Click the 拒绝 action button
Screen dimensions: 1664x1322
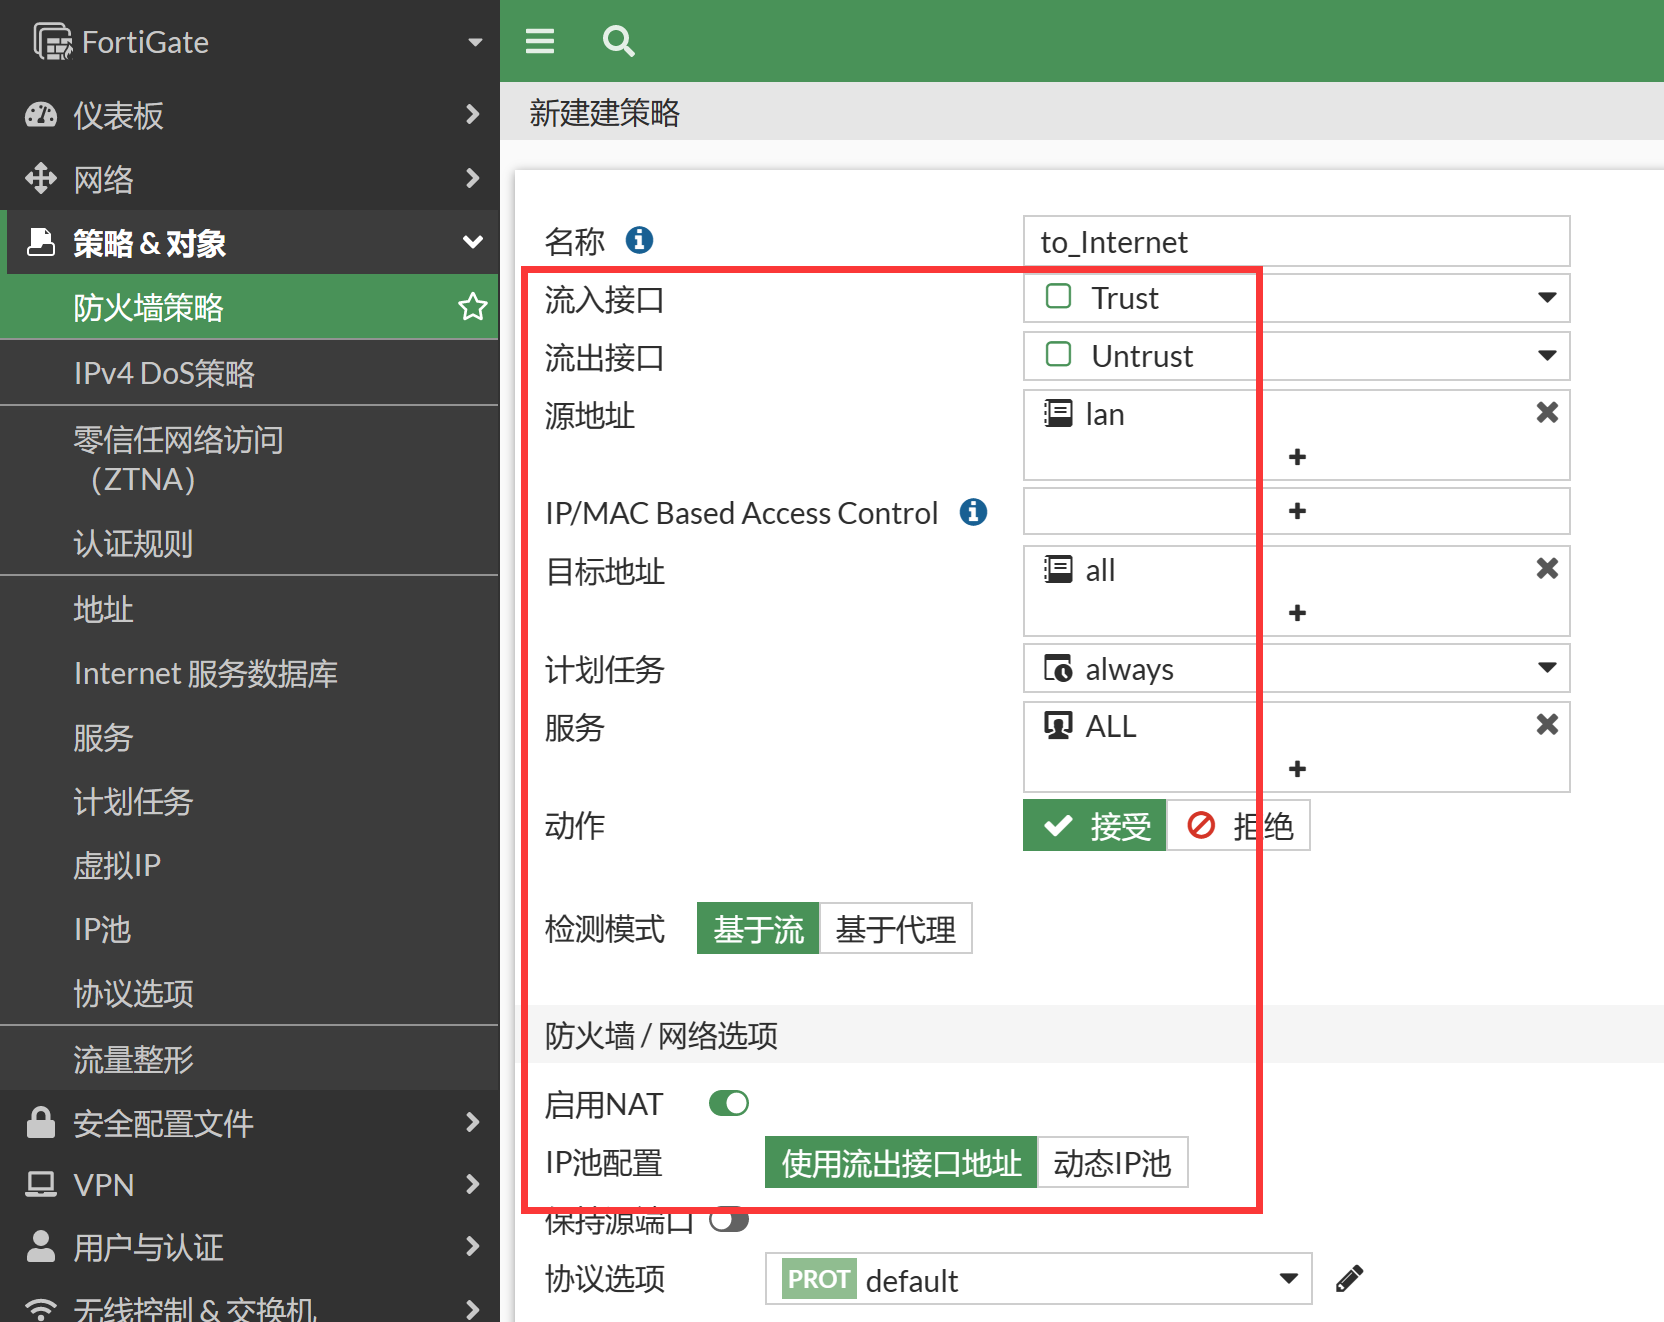pyautogui.click(x=1239, y=826)
